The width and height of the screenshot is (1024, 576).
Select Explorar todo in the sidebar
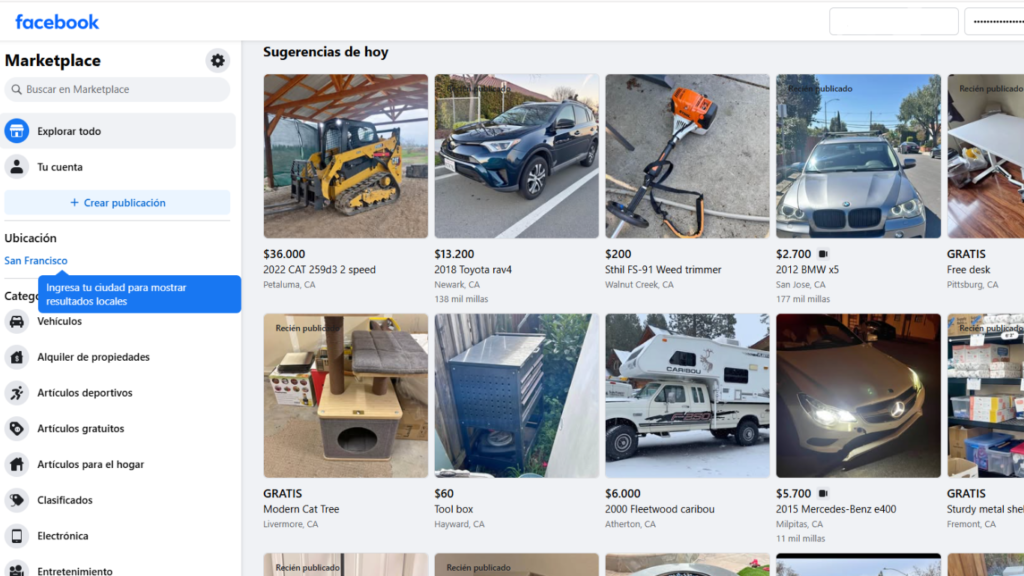118,131
